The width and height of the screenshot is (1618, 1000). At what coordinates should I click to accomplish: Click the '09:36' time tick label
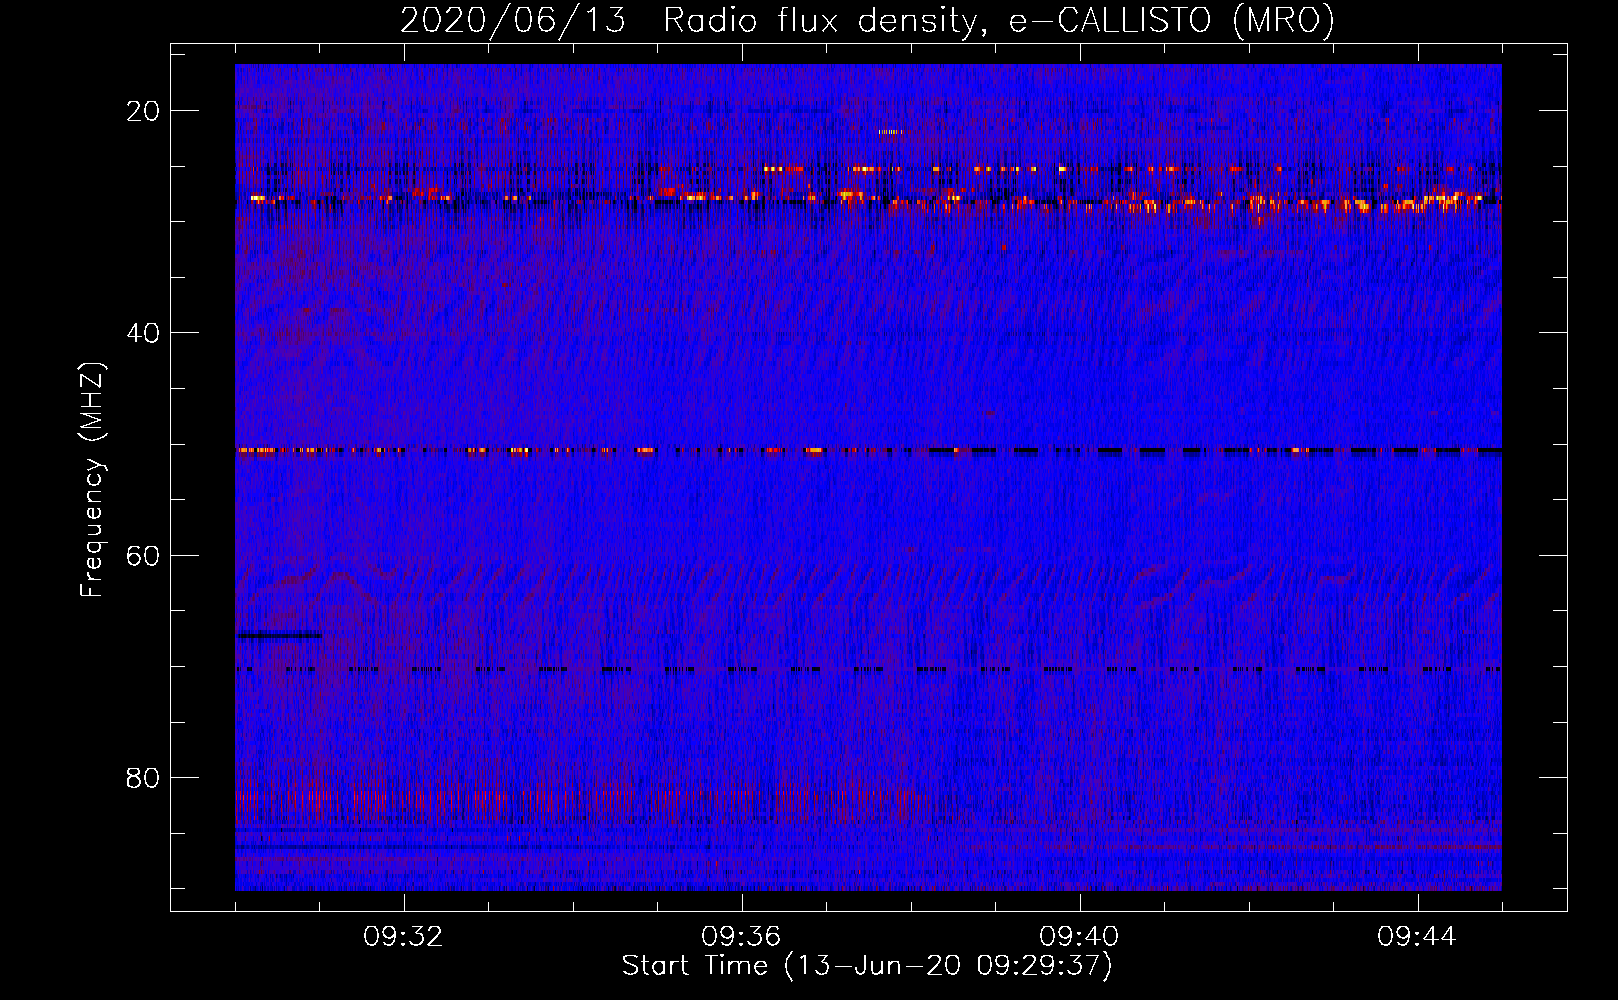click(x=741, y=937)
